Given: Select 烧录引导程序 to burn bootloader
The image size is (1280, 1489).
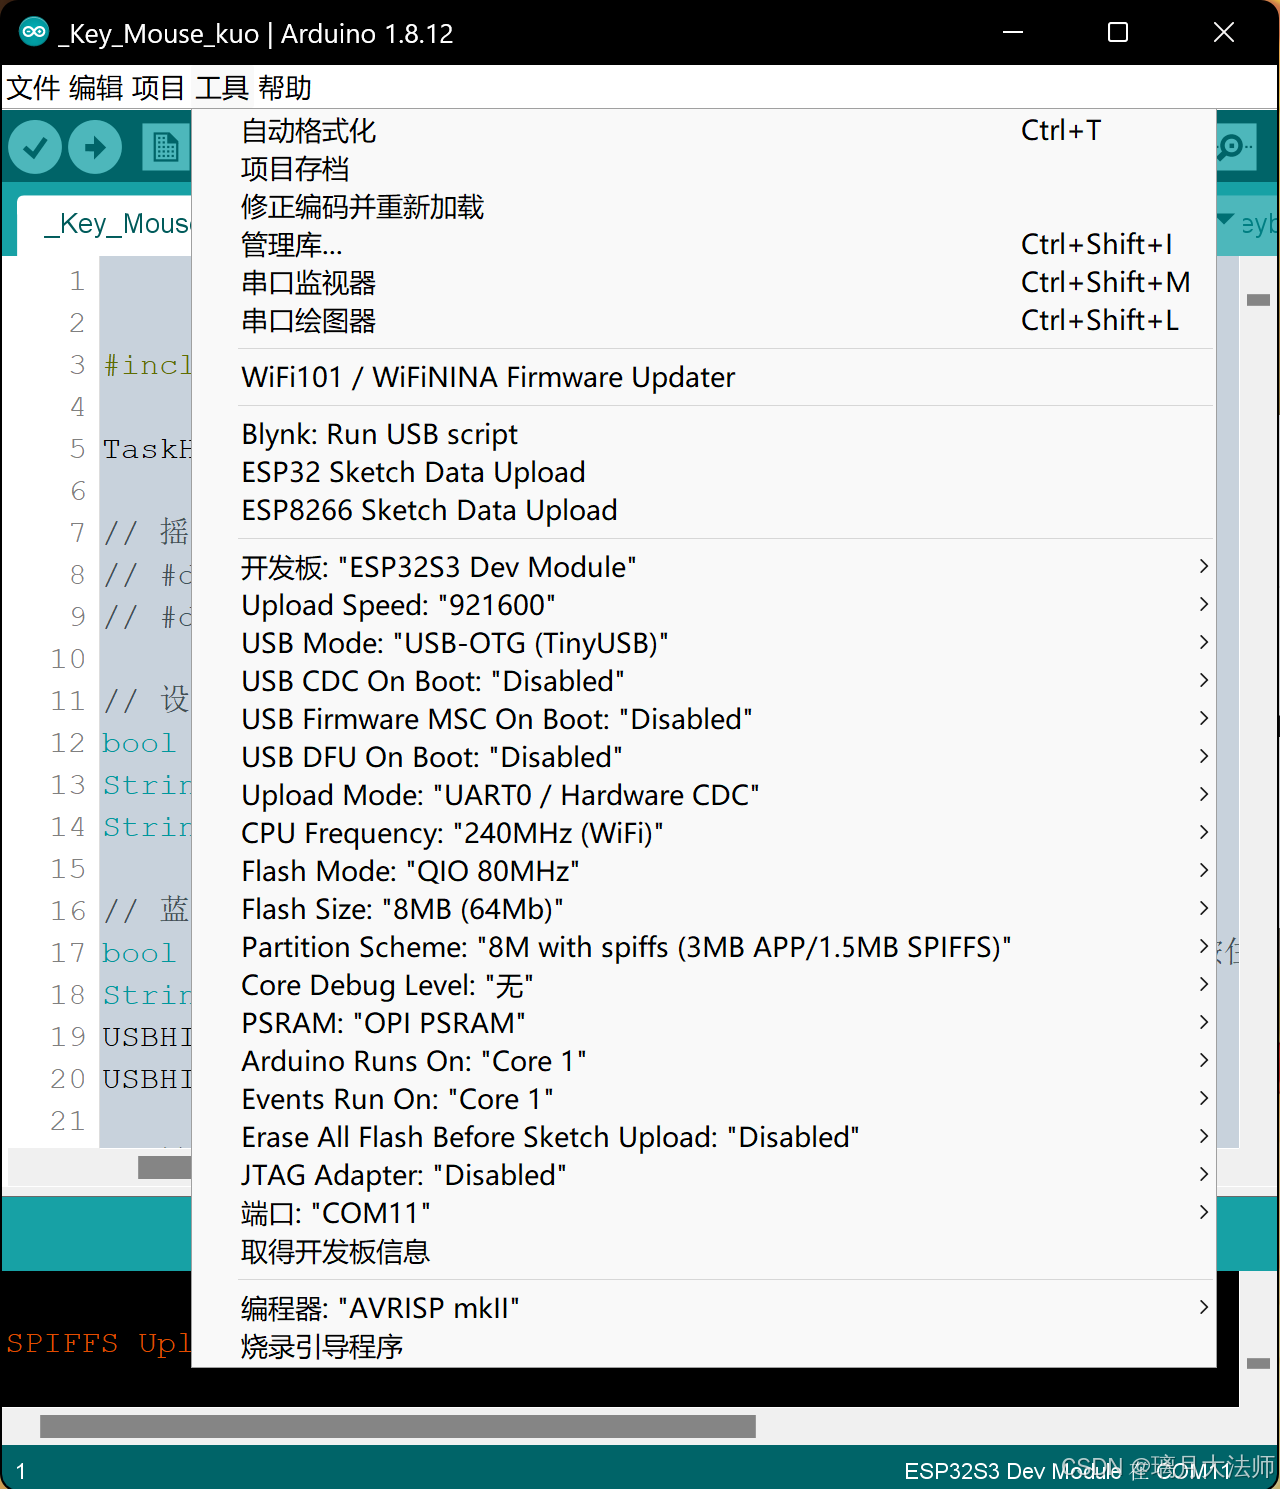Looking at the screenshot, I should [x=321, y=1346].
